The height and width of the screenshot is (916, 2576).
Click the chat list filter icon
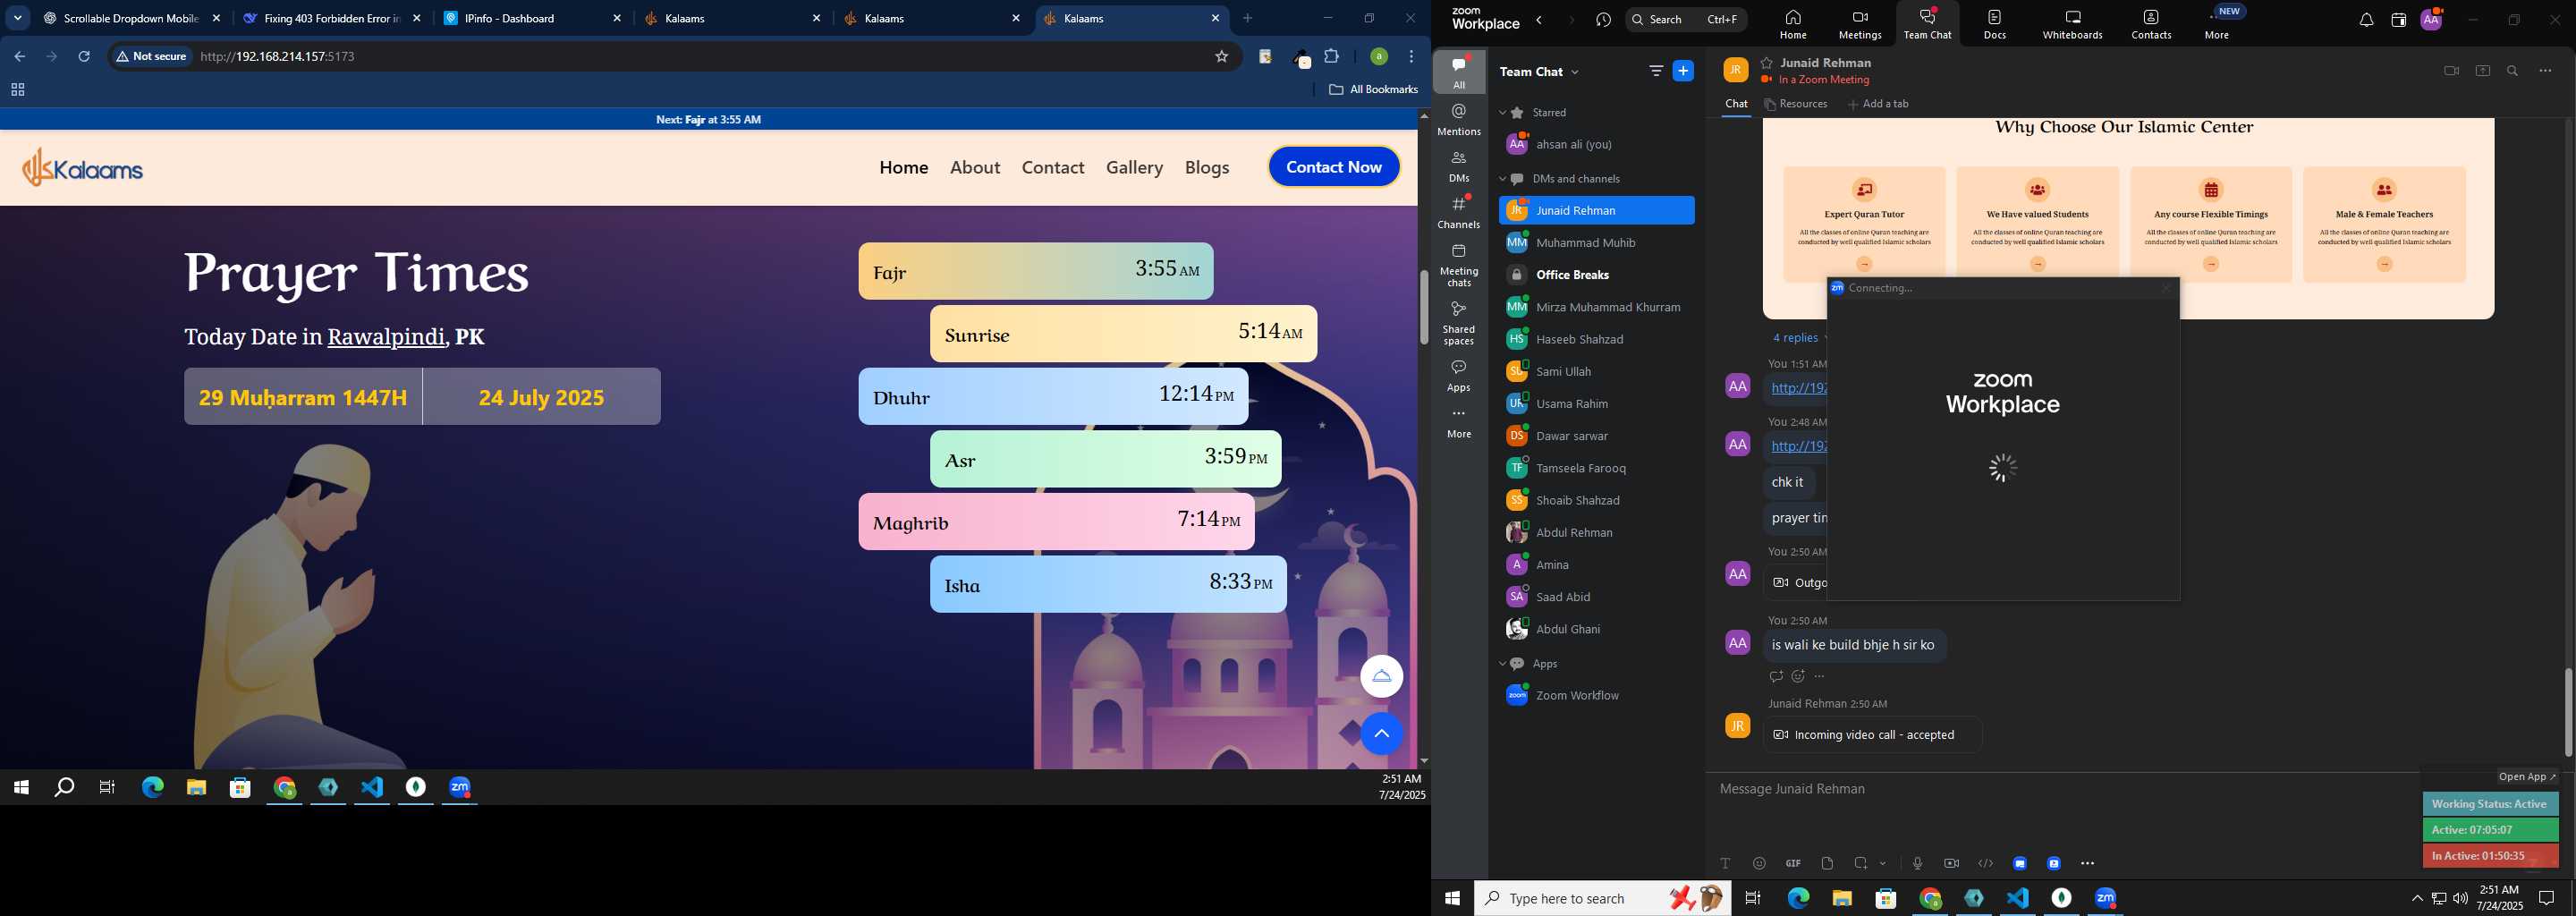[1656, 71]
